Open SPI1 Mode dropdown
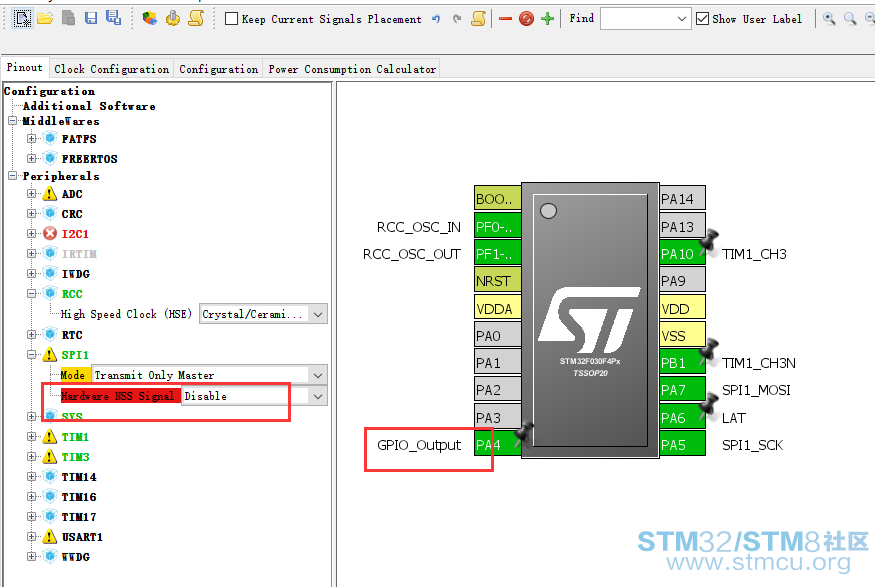This screenshot has width=875, height=587. click(210, 375)
